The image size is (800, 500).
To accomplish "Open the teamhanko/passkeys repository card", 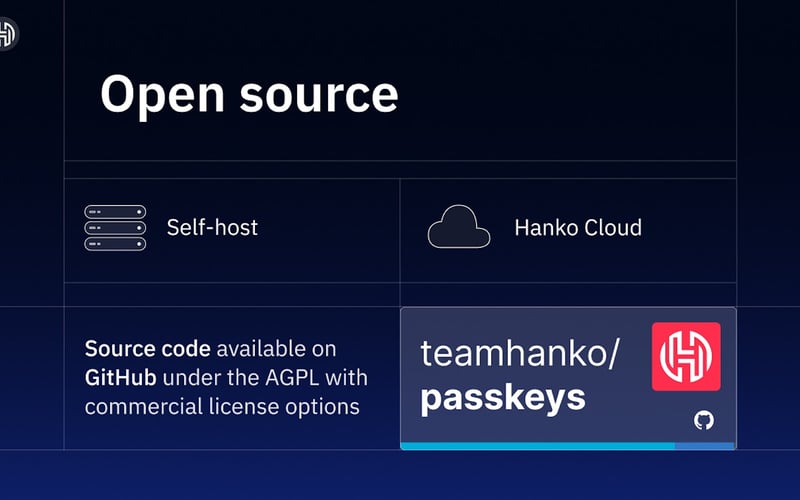I will coord(568,379).
